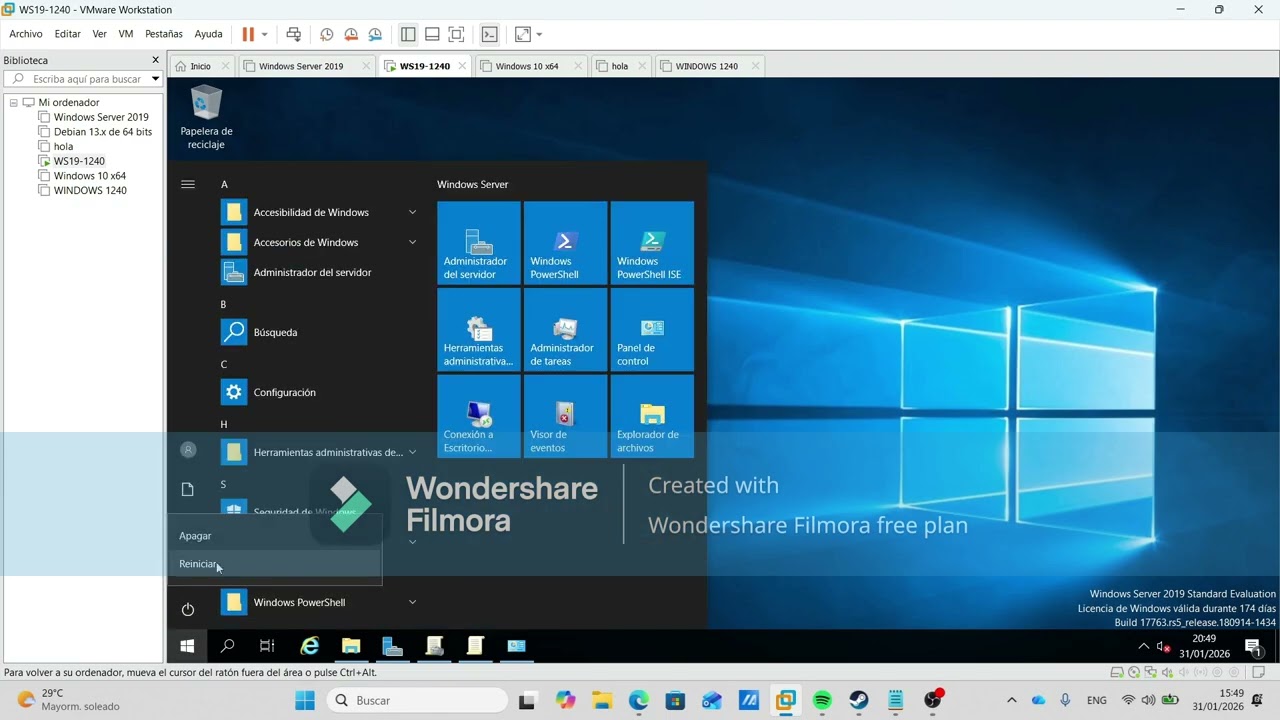Open the Windows PowerShell ISE tile
This screenshot has height=720, width=1280.
point(652,243)
